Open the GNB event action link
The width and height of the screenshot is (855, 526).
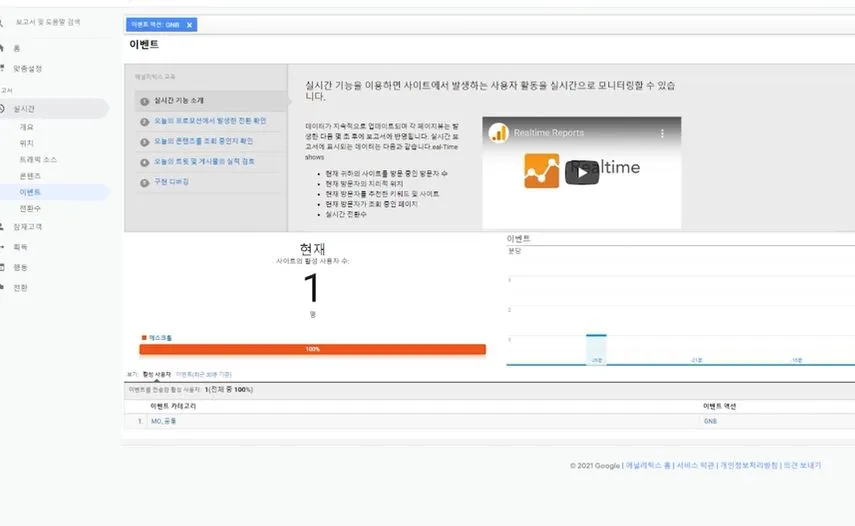click(x=711, y=421)
